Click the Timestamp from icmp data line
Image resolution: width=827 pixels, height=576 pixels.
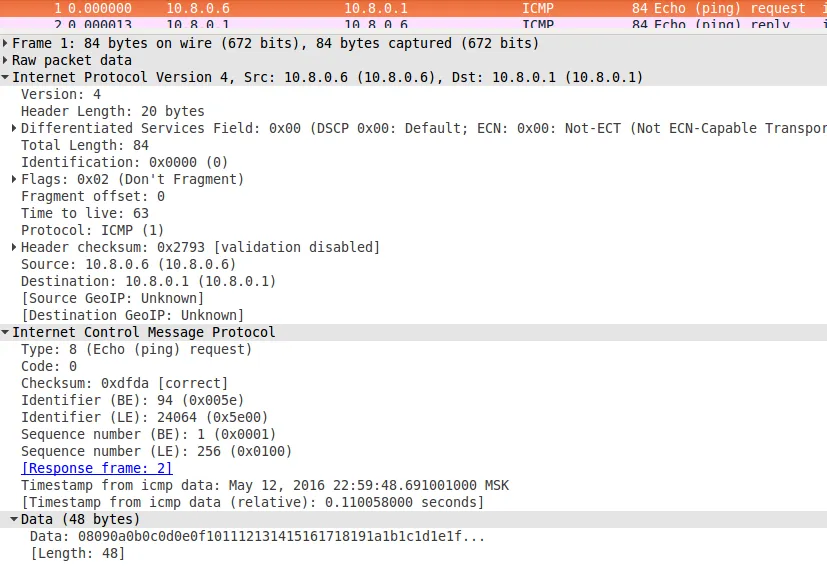click(264, 485)
